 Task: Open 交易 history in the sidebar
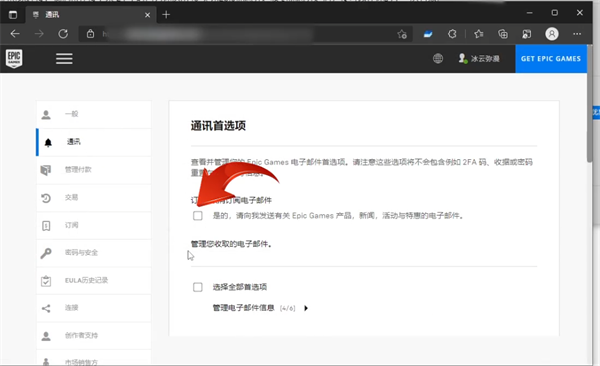(94, 198)
